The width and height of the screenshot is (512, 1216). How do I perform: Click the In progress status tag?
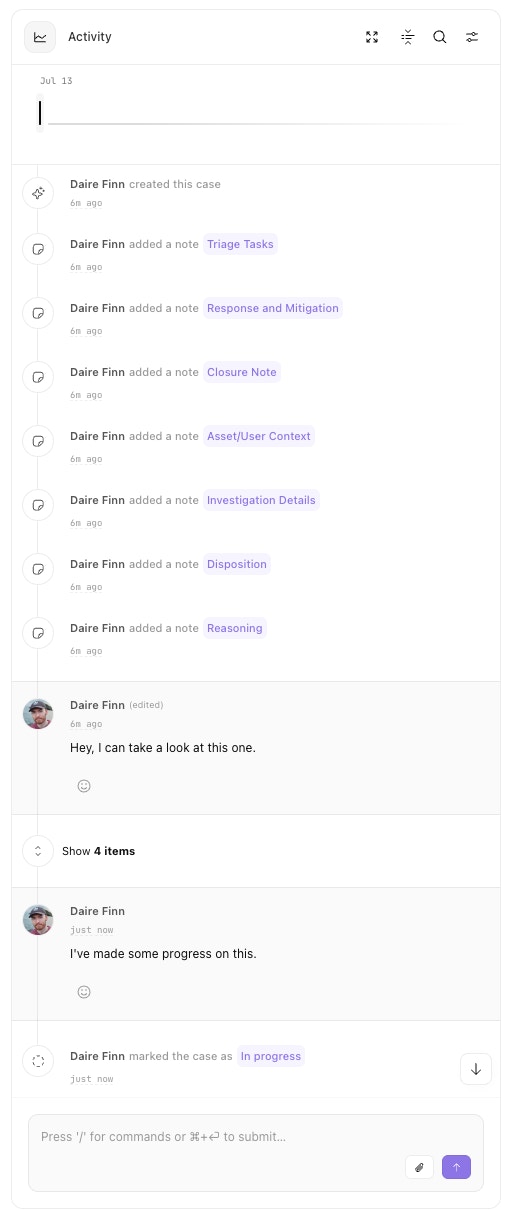point(271,1056)
